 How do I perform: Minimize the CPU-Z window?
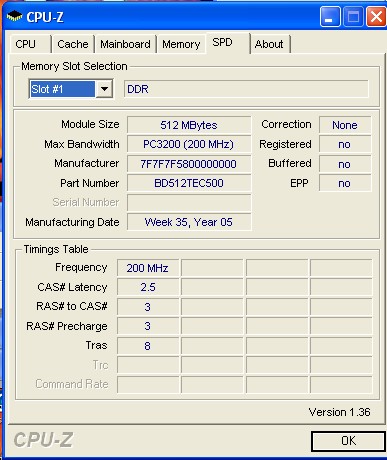point(330,16)
